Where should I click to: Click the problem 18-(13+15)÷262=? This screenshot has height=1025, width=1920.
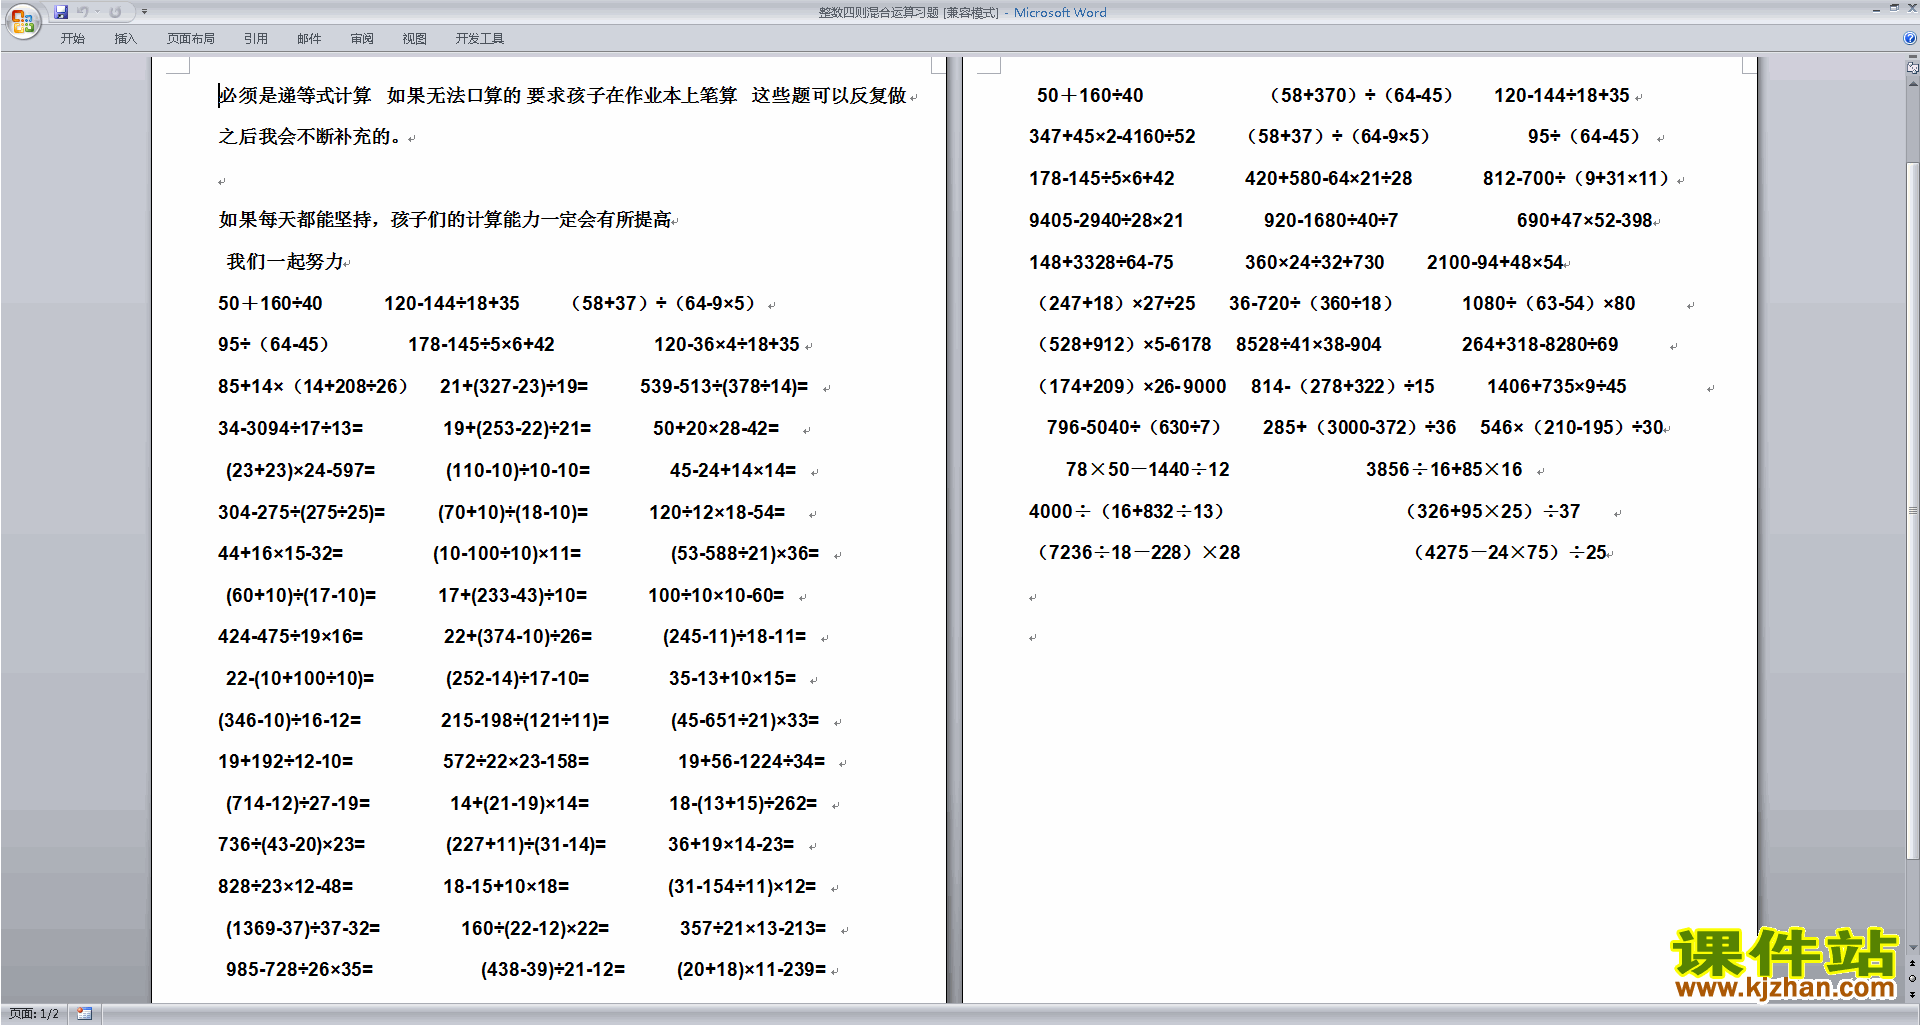click(x=743, y=803)
